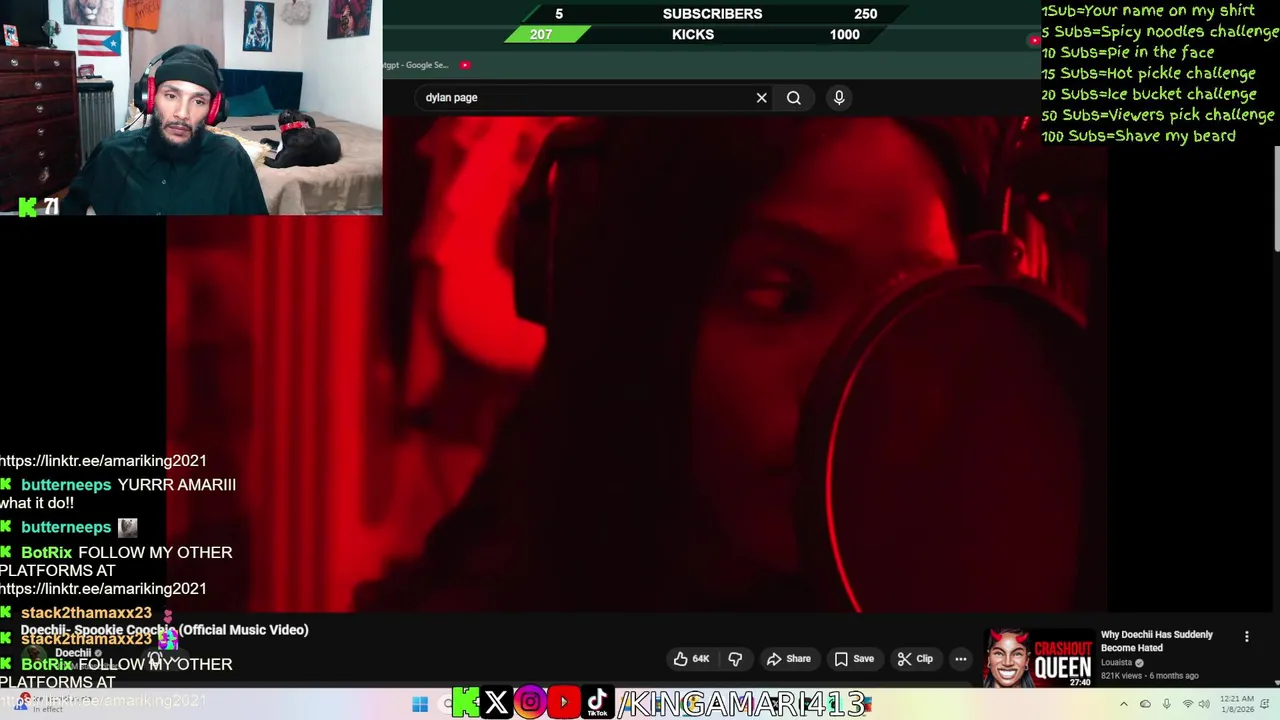Screen dimensions: 1280x720
Task: Open 'Why Doechii Has Suddenly Become Hated' title
Action: click(x=1157, y=641)
